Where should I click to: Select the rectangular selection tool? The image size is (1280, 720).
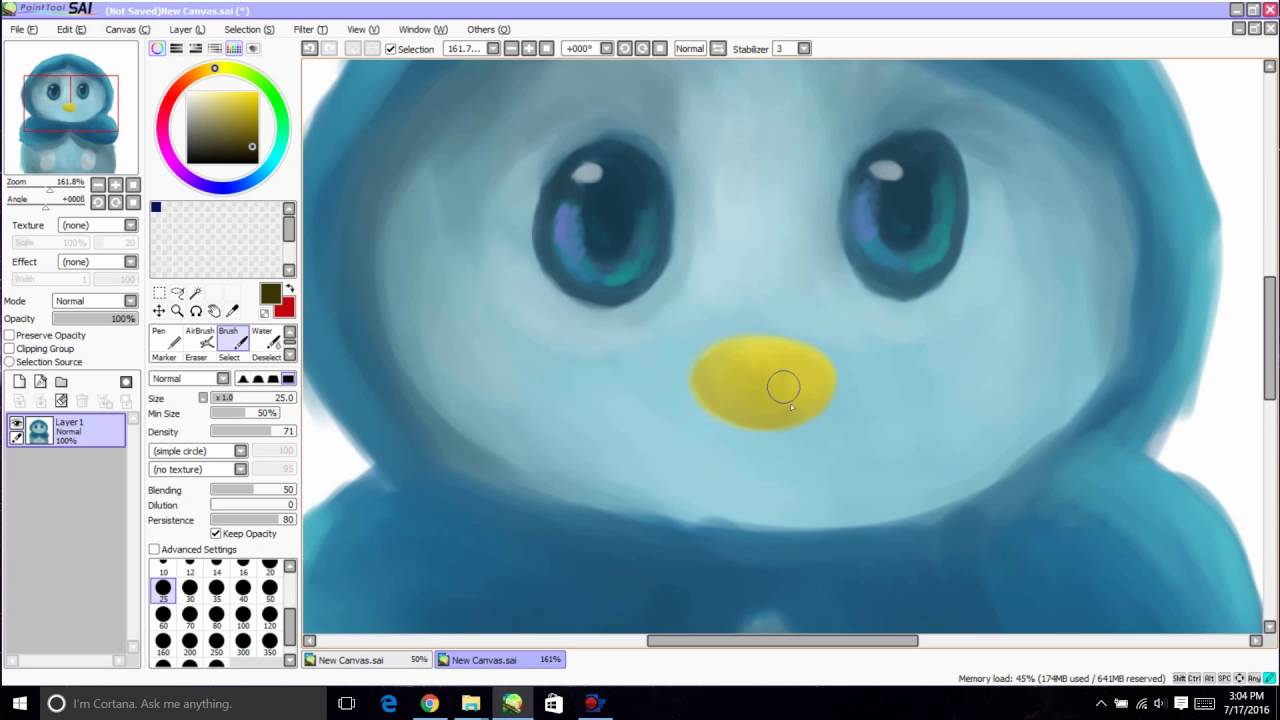coord(159,293)
